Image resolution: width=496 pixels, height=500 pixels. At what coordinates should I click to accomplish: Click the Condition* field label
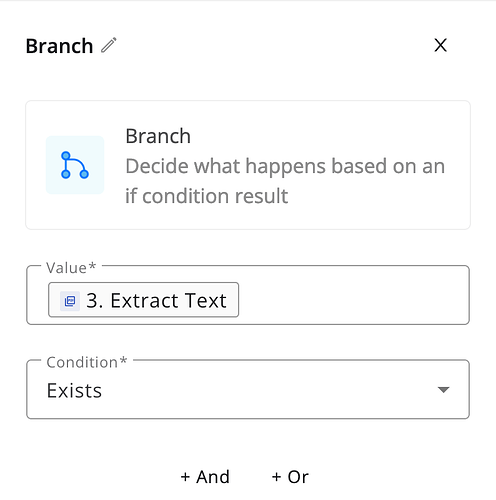87,362
